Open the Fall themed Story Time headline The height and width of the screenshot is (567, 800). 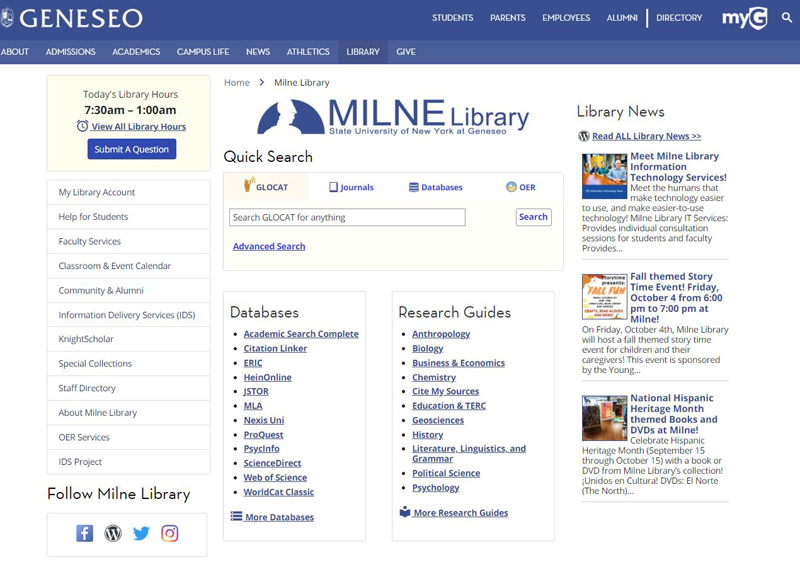pos(676,298)
